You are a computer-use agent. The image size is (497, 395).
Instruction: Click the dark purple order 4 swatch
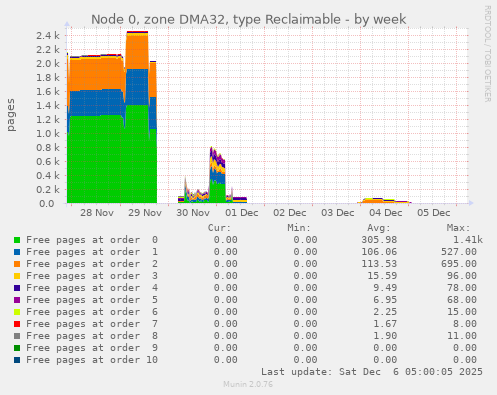[17, 288]
